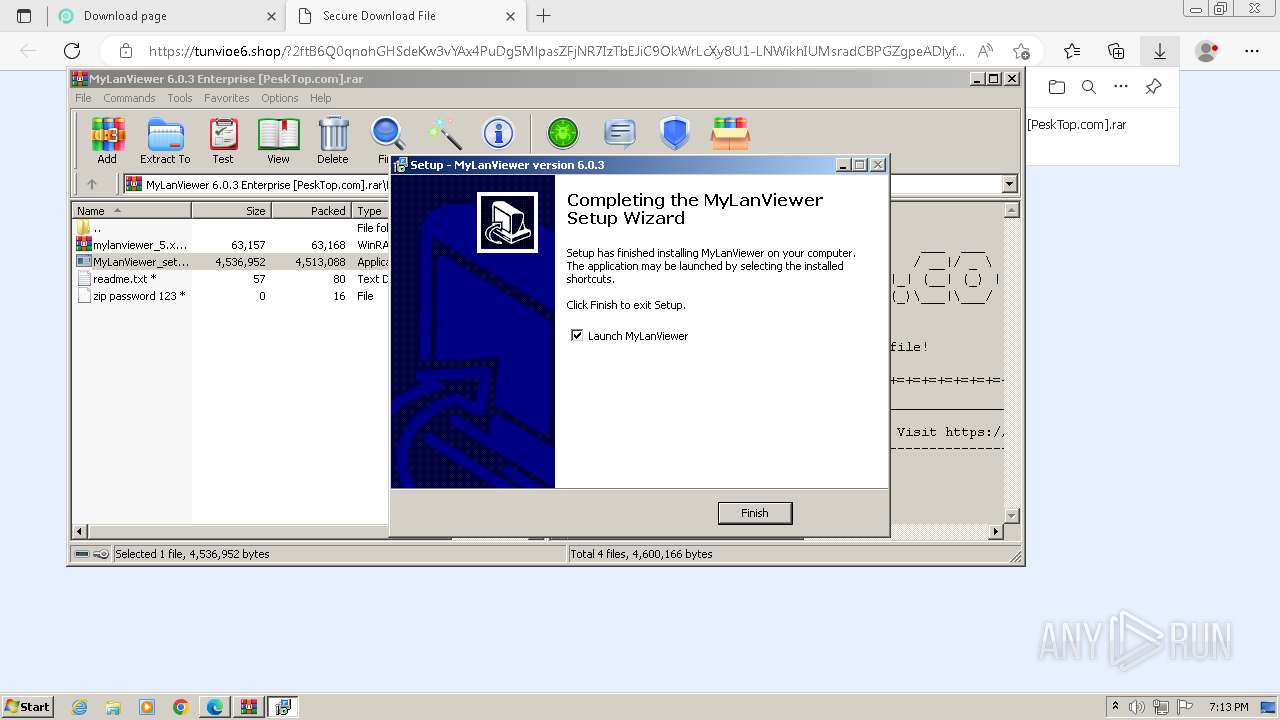Click the SFX books box icon
1280x720 pixels.
pos(730,133)
